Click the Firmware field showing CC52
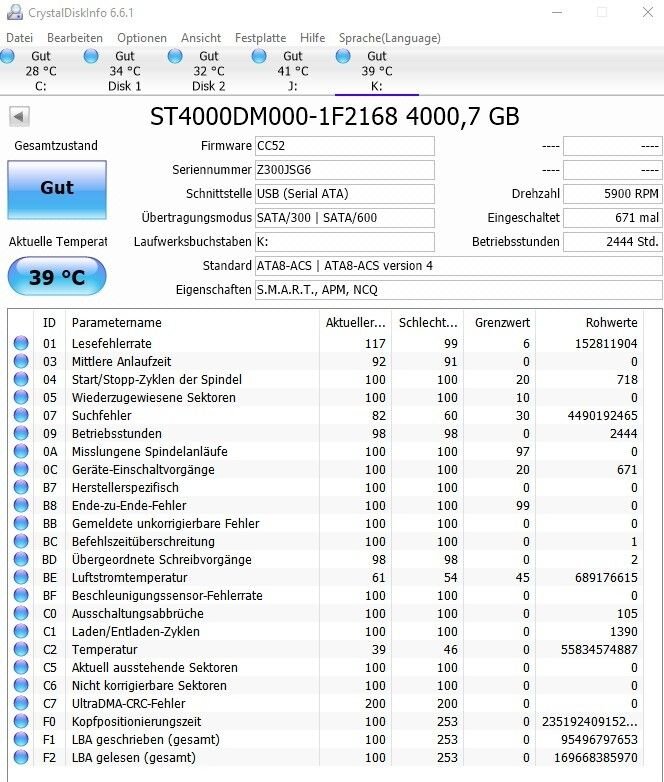Viewport: 664px width, 782px height. [345, 146]
